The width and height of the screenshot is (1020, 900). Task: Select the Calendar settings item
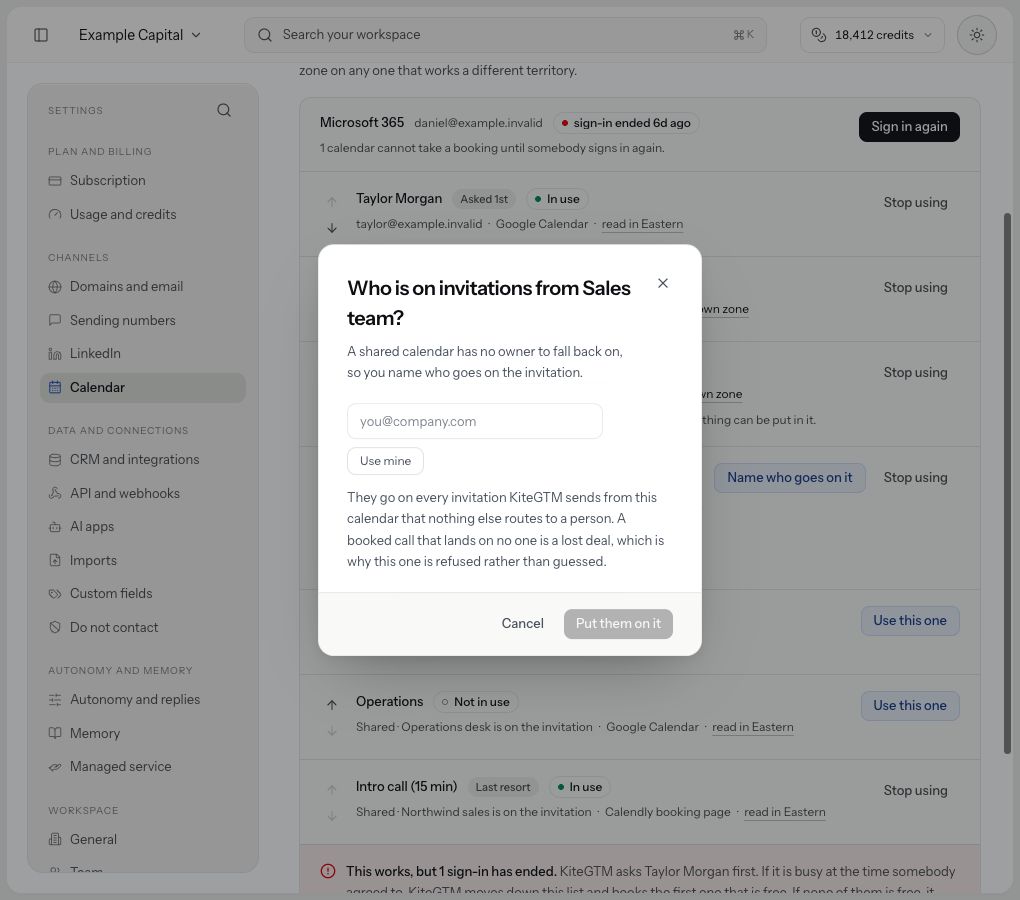click(x=143, y=388)
